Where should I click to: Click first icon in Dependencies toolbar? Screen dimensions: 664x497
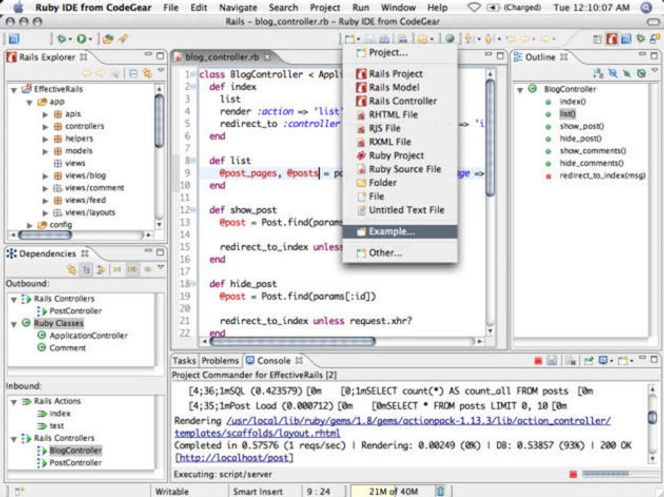pos(71,269)
